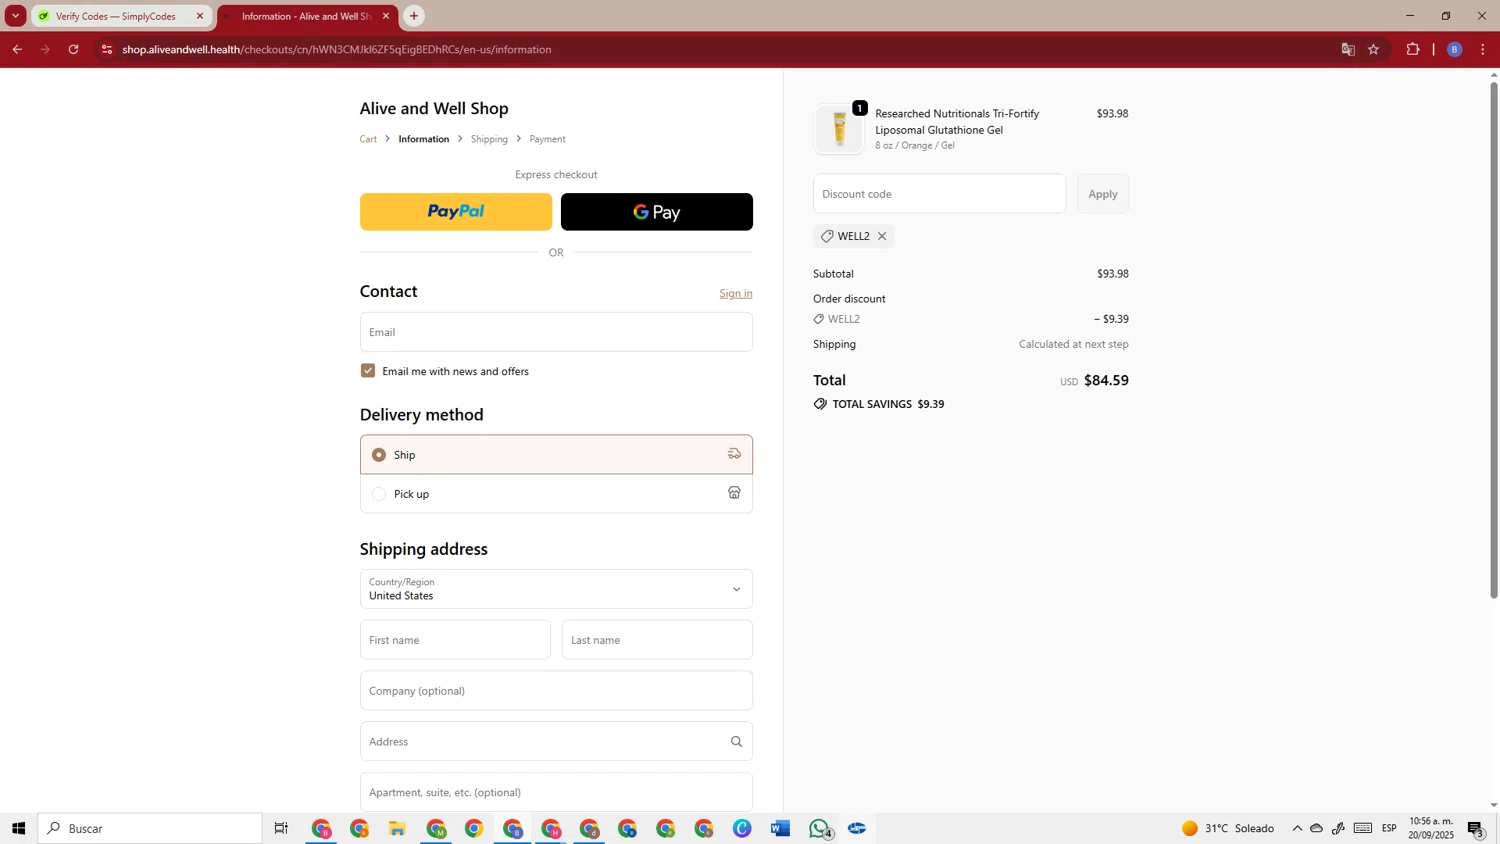The width and height of the screenshot is (1500, 844).
Task: Select the Ship delivery radio option
Action: 379,455
